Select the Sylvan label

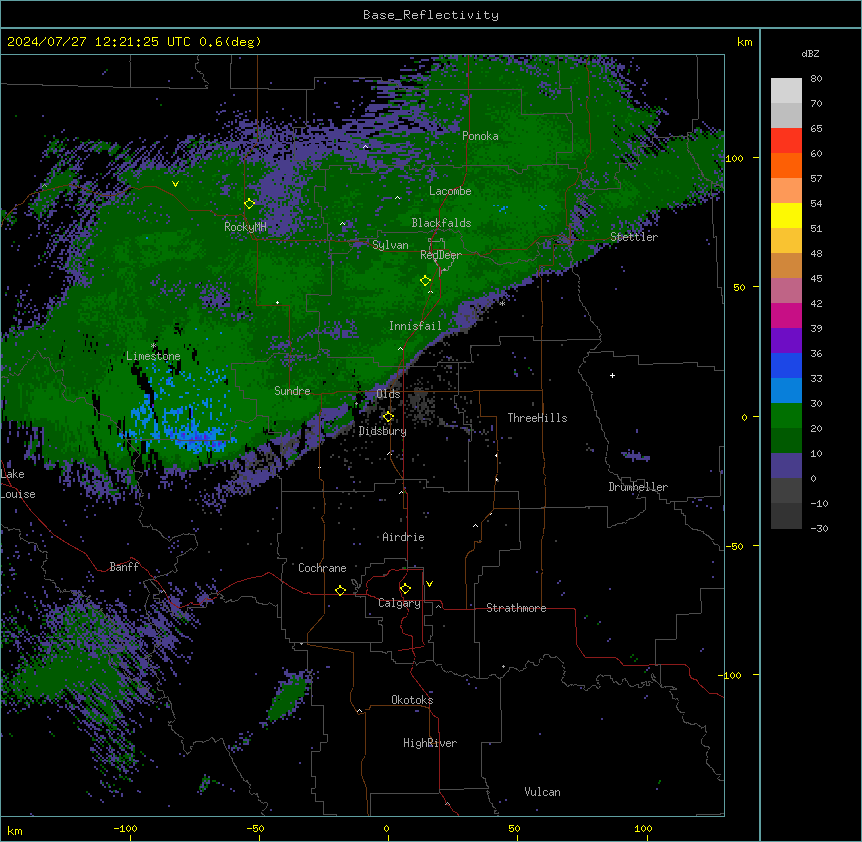(x=390, y=245)
